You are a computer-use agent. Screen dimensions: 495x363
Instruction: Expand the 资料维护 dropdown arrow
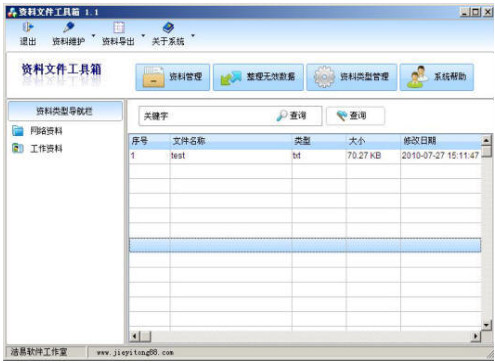[93, 35]
